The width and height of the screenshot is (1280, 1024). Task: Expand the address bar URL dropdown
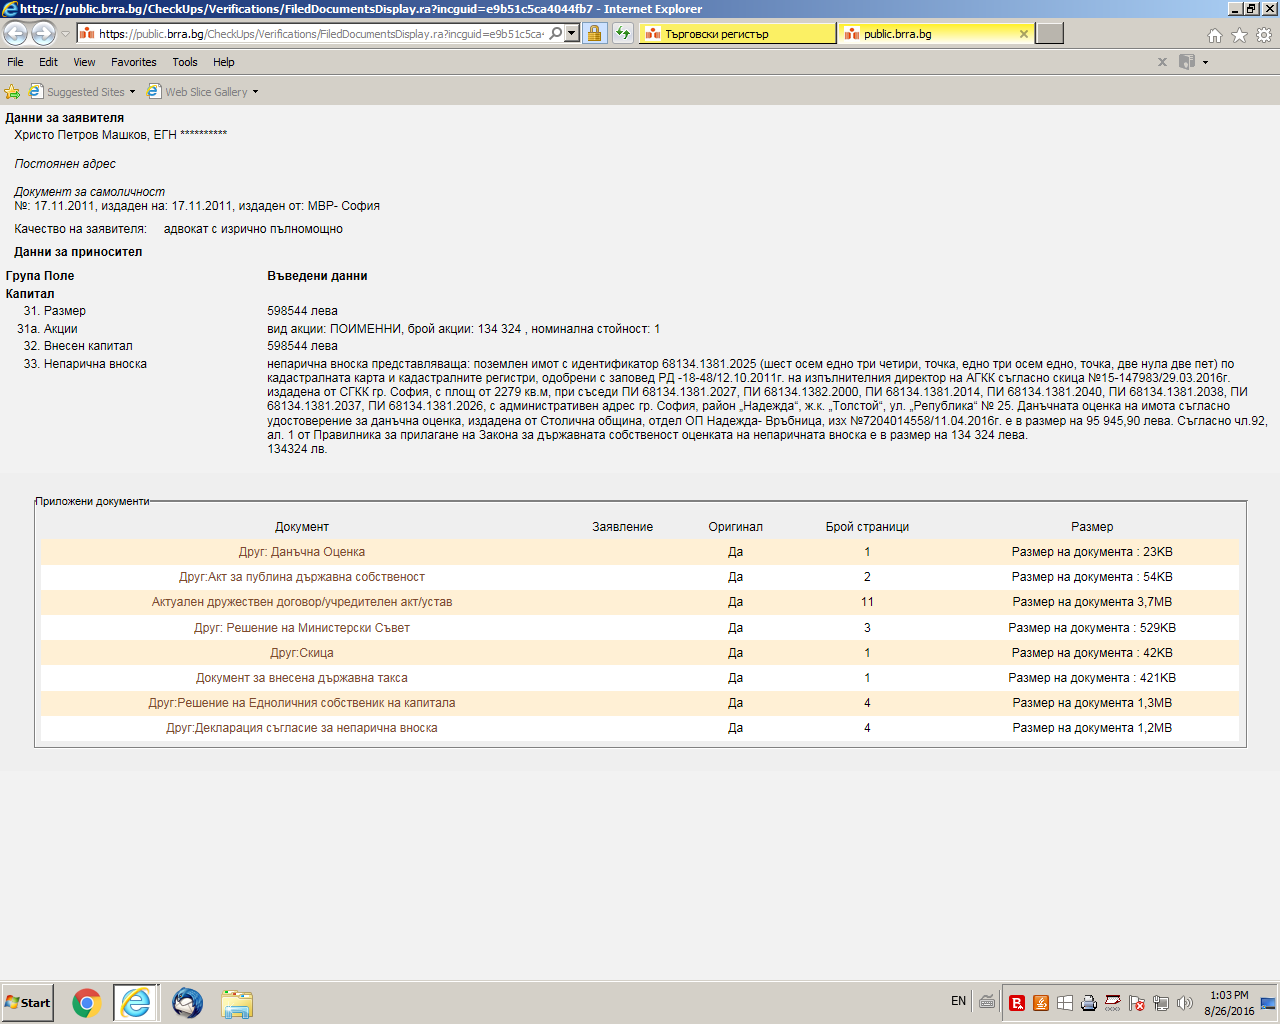[572, 34]
